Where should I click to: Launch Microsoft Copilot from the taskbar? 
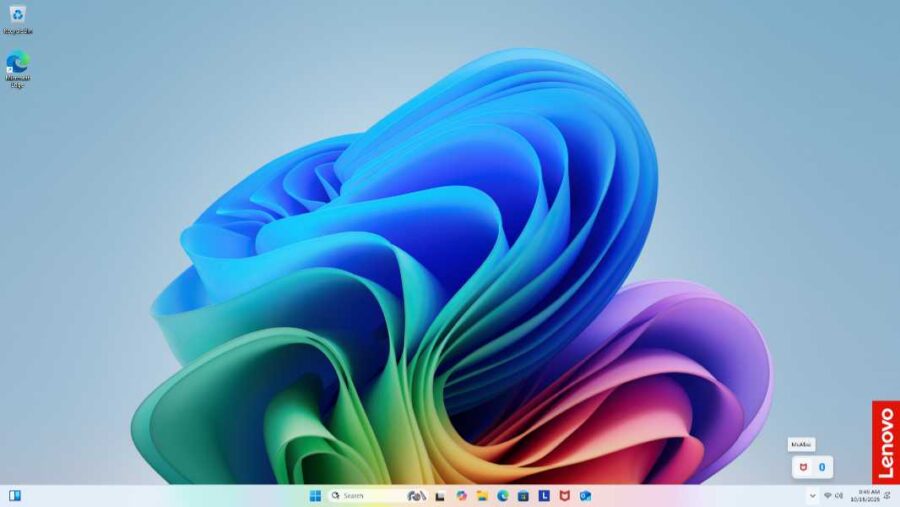[x=461, y=496]
